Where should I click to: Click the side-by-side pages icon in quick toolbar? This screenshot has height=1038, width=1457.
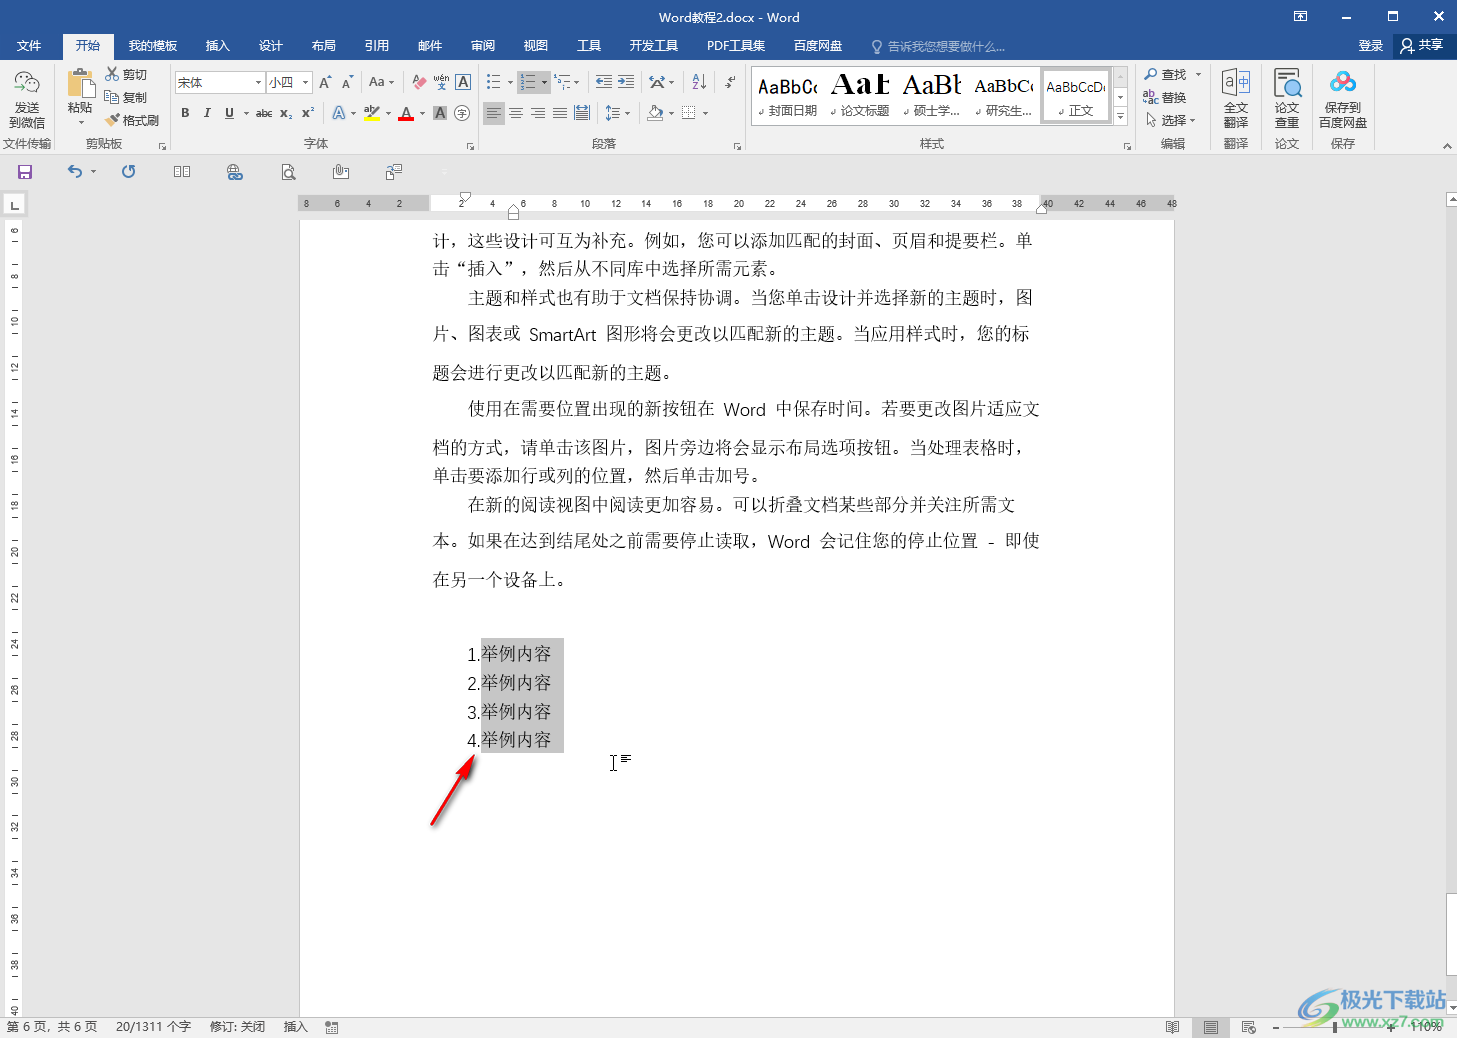coord(182,172)
